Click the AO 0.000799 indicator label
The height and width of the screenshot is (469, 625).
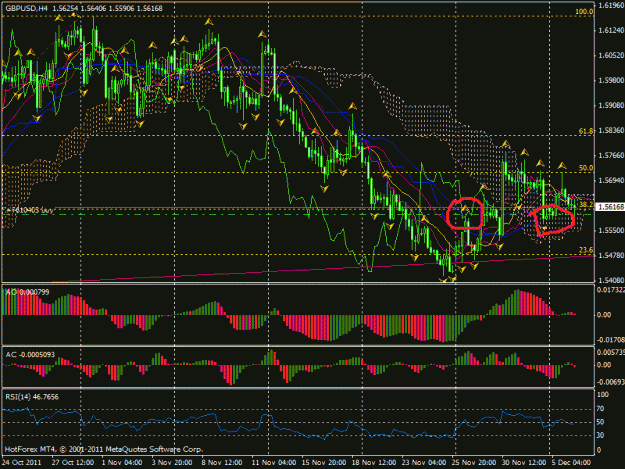click(28, 292)
